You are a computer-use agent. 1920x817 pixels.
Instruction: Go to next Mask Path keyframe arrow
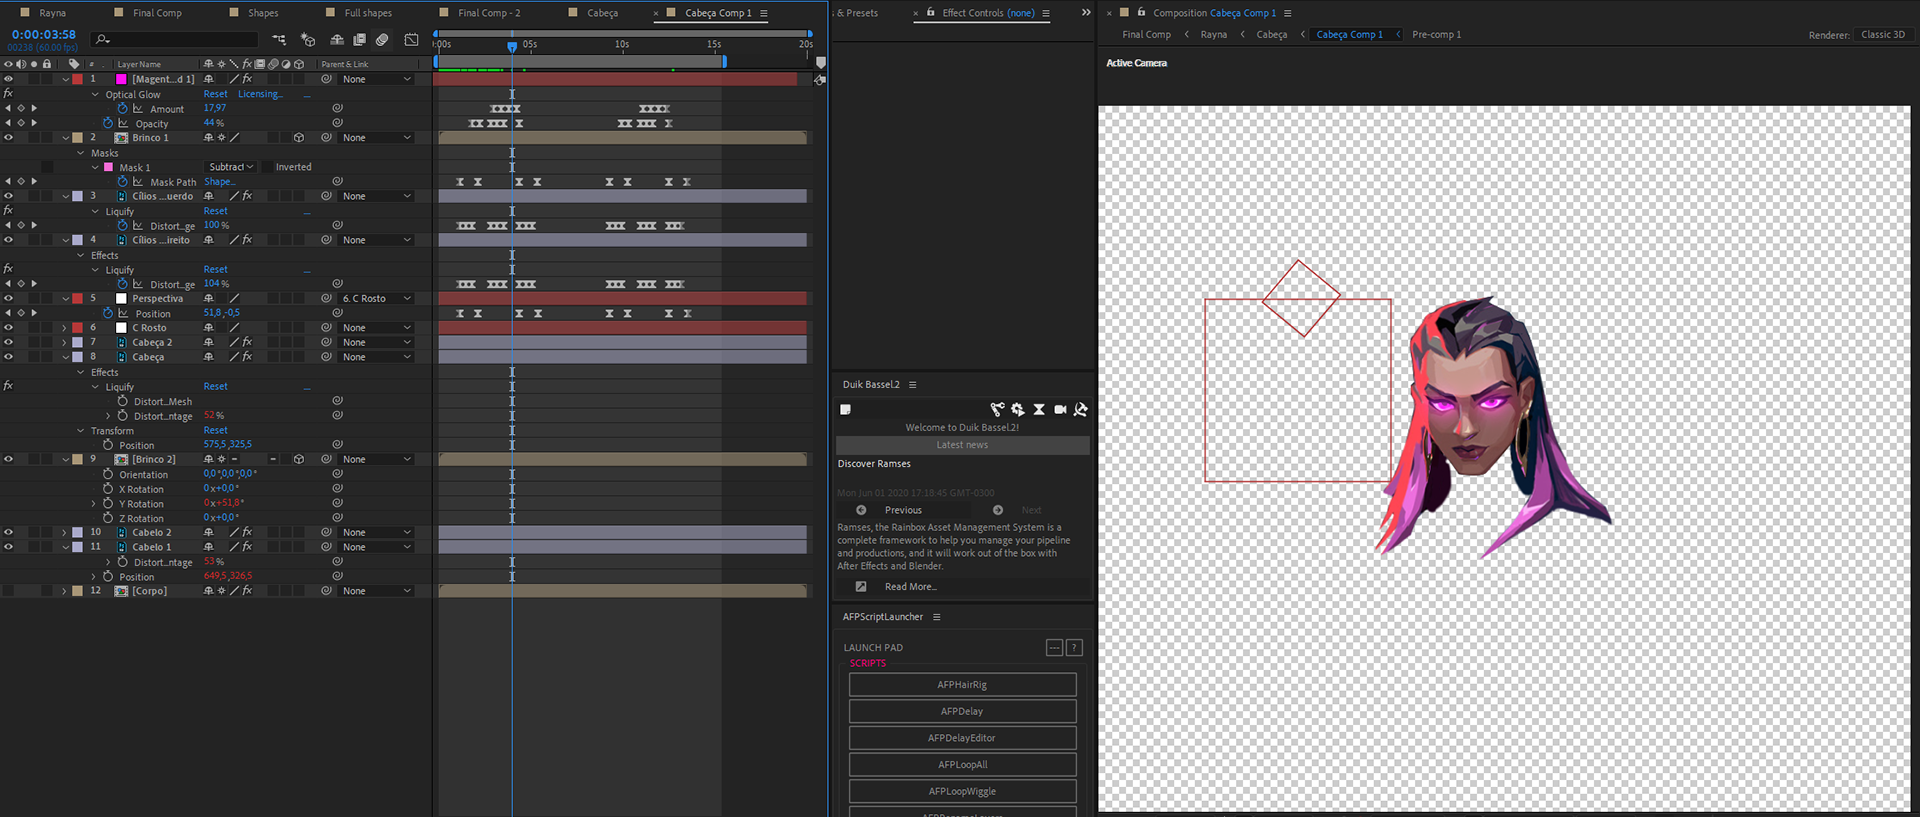click(34, 181)
